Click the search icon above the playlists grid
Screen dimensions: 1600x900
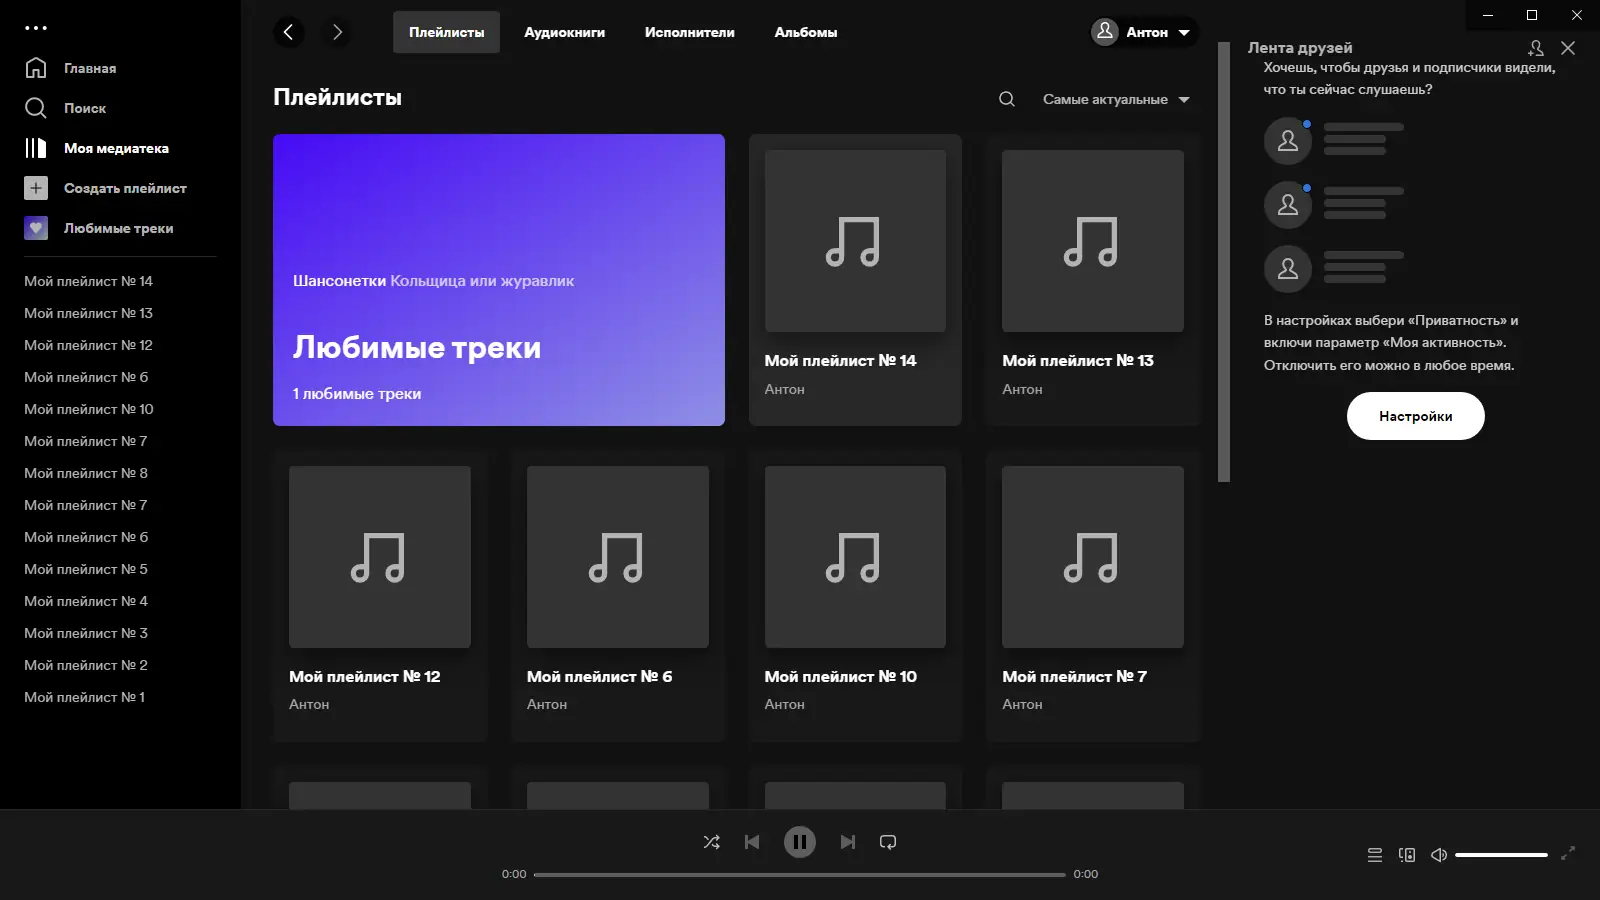[x=1006, y=99]
